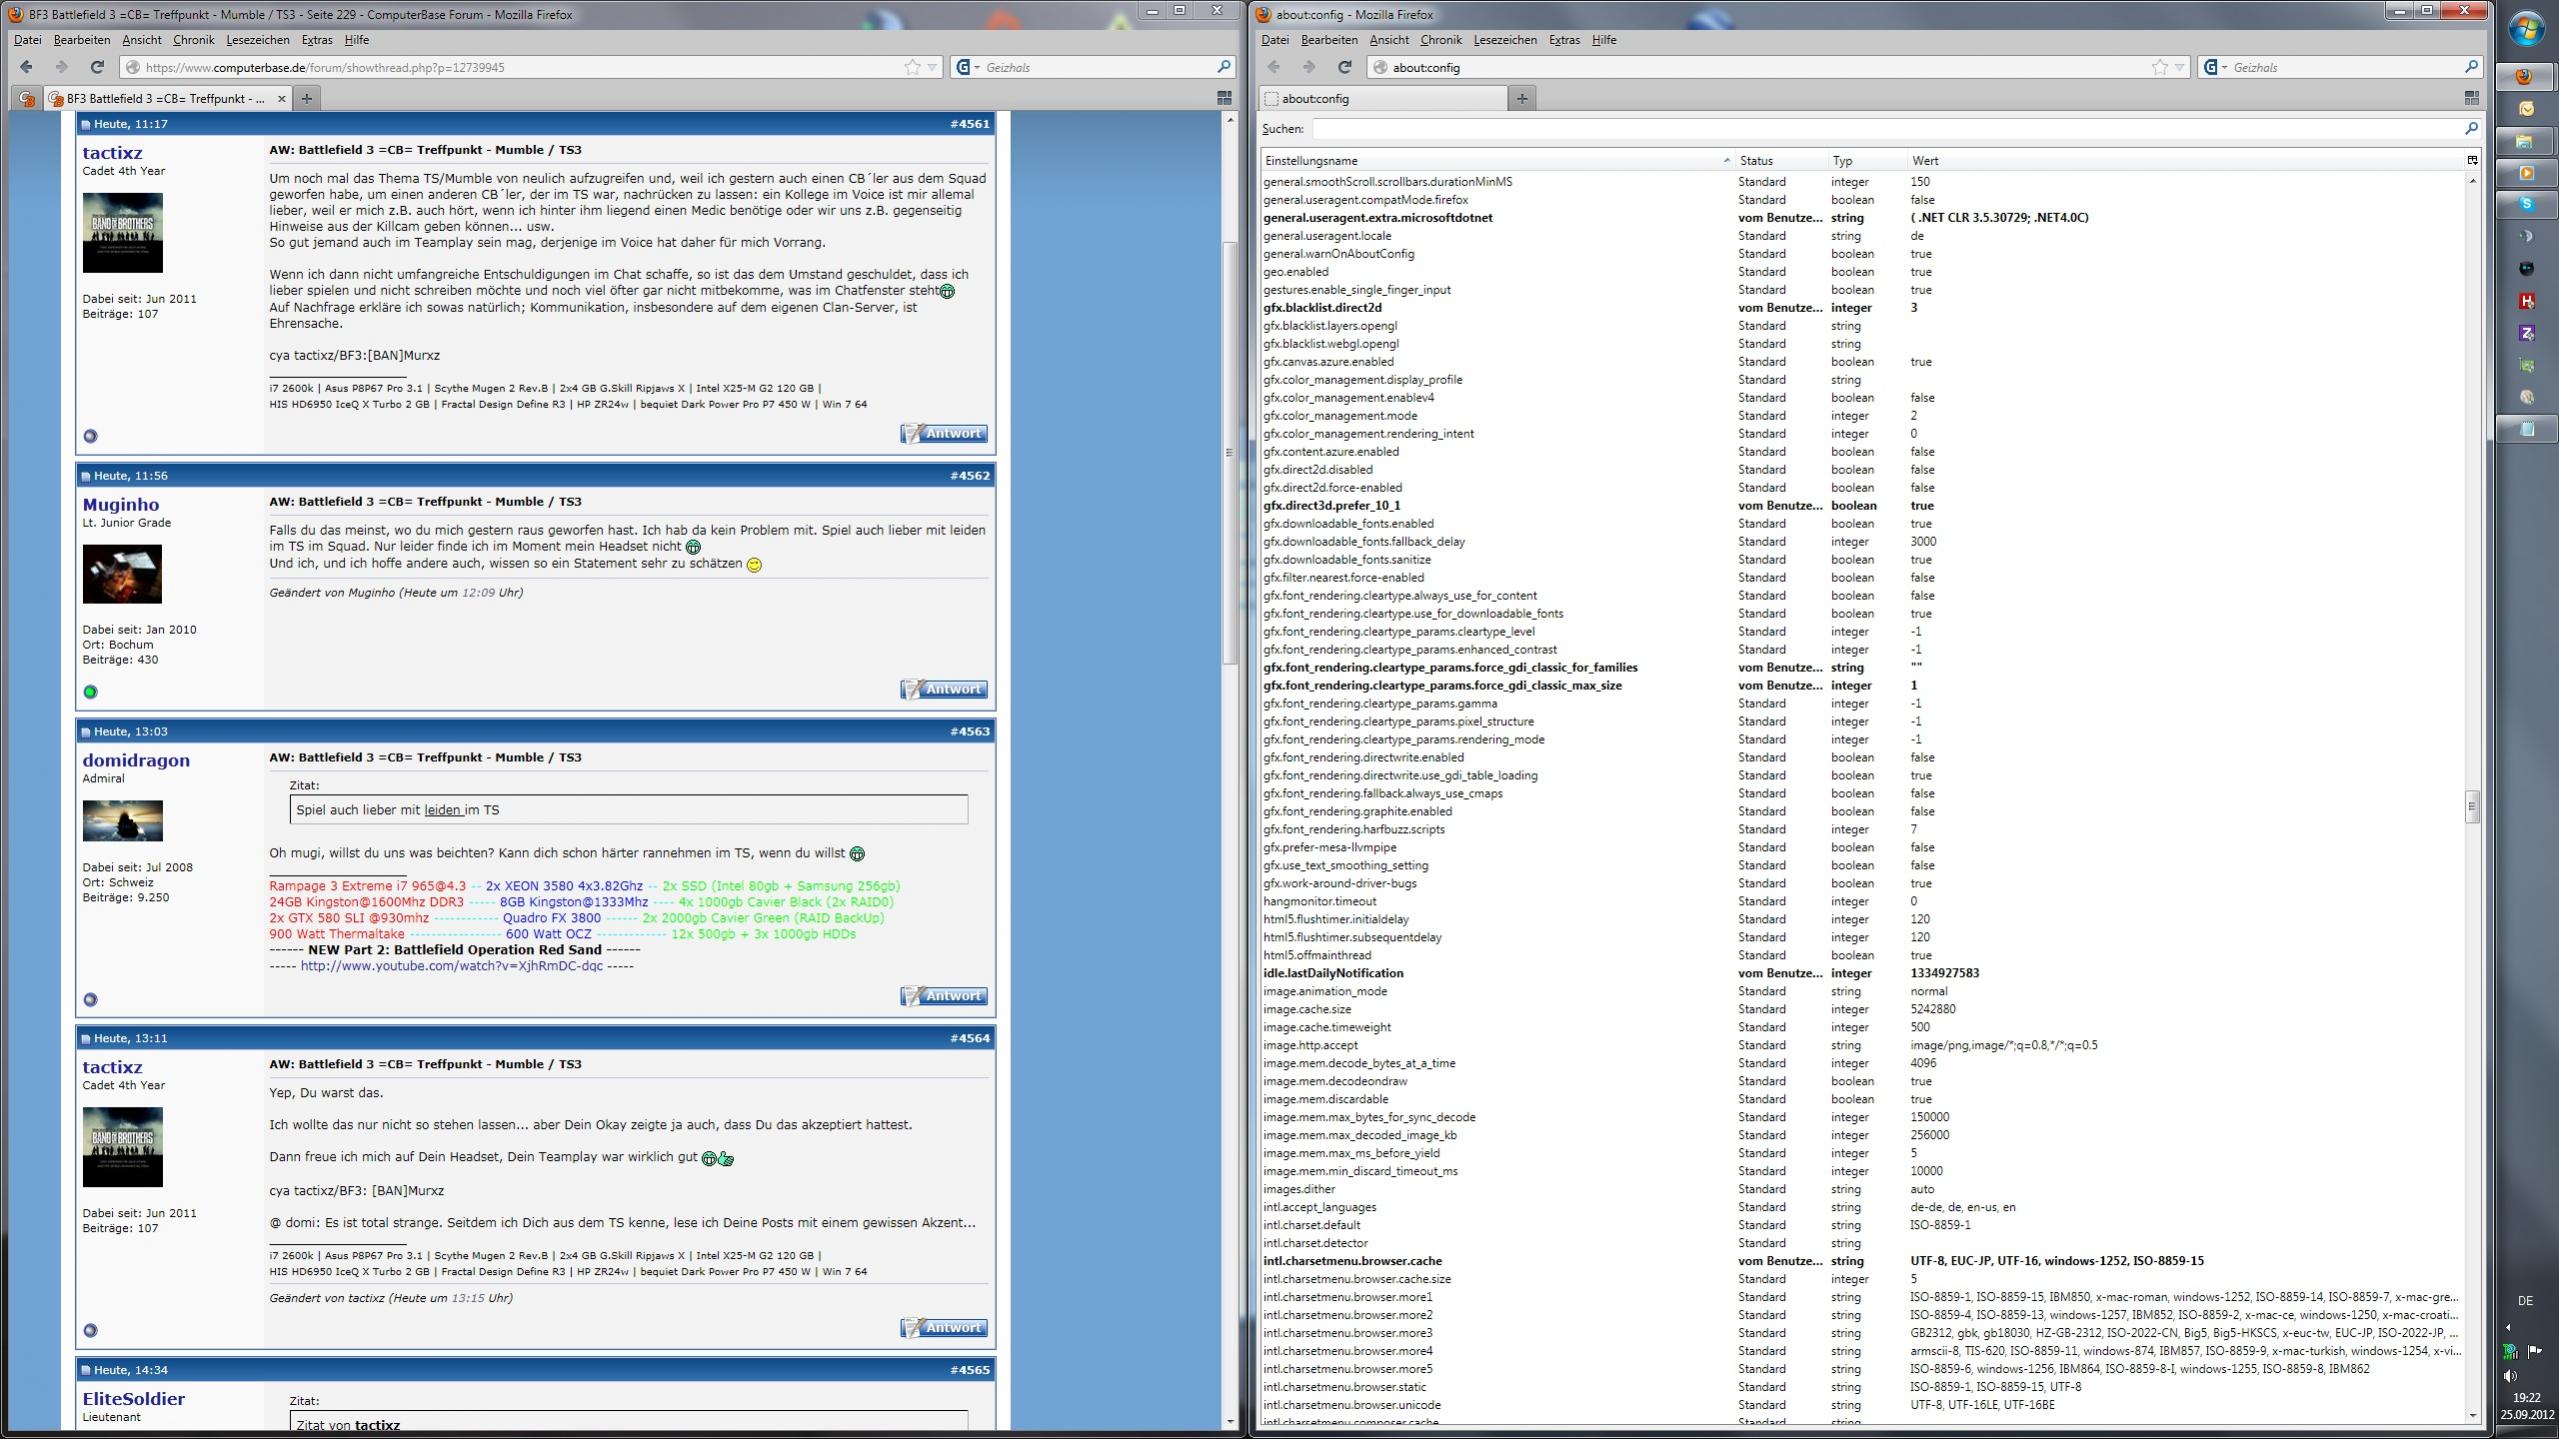This screenshot has width=2559, height=1439.
Task: Open YouTube link in domidragon's signature
Action: point(451,966)
